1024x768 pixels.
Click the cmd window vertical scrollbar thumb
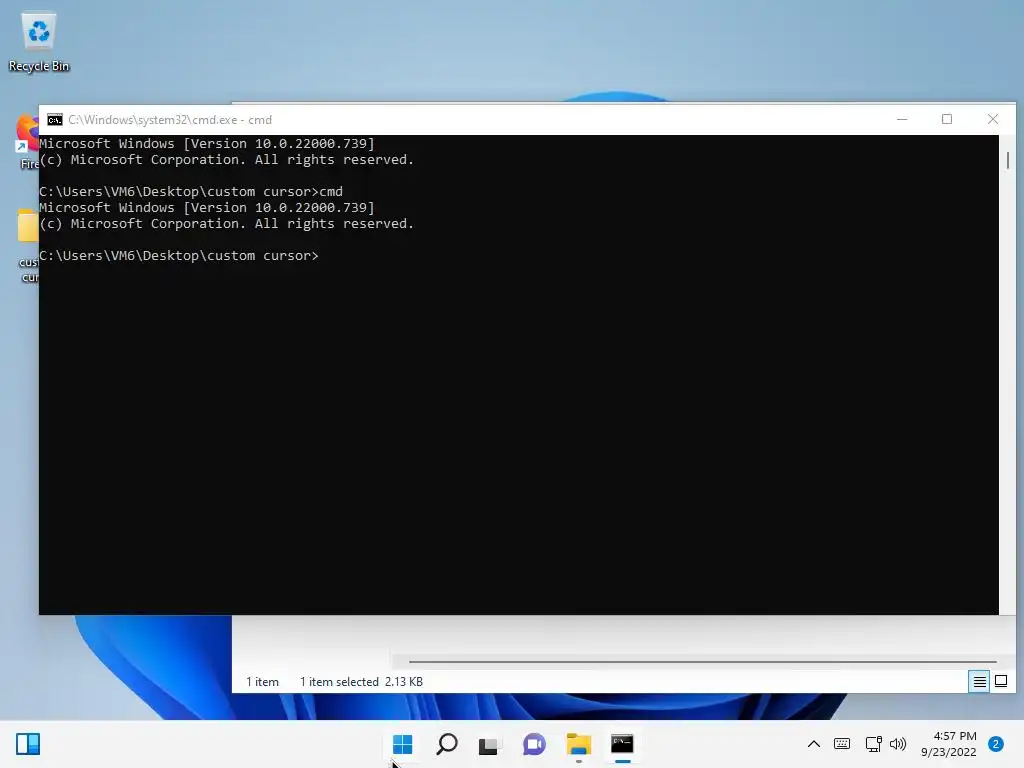[x=1008, y=160]
